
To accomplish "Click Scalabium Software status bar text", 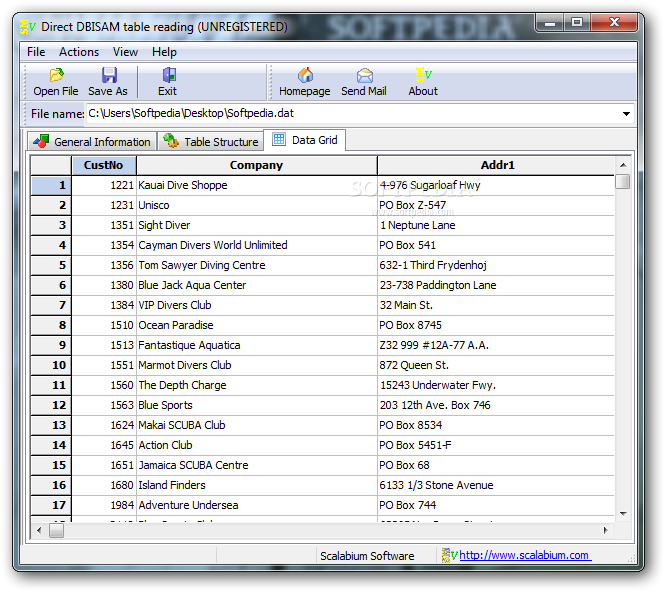I will coord(367,556).
